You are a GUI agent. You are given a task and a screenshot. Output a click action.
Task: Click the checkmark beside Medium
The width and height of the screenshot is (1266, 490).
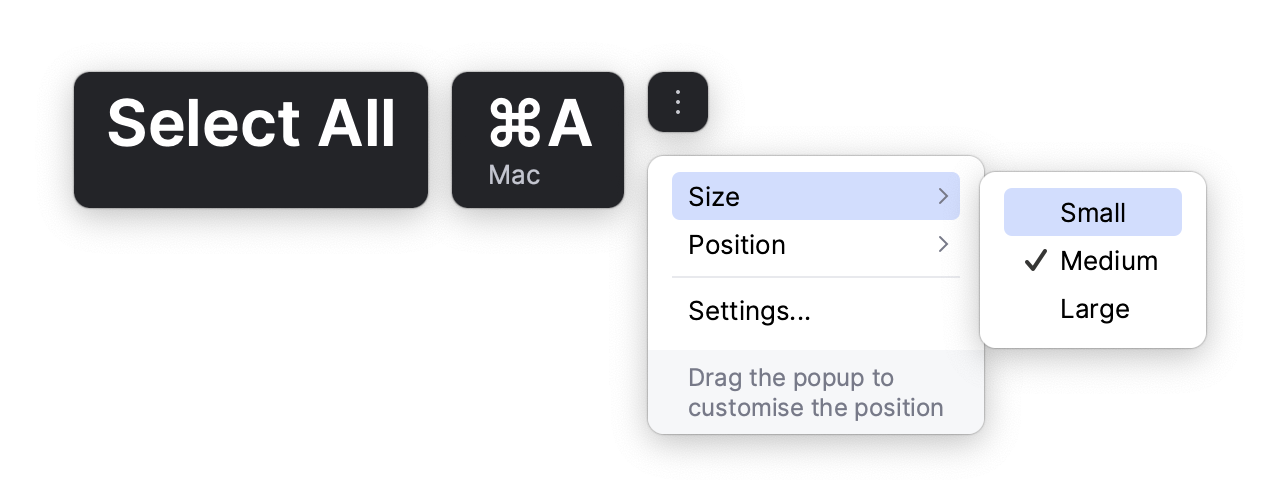pos(1035,261)
